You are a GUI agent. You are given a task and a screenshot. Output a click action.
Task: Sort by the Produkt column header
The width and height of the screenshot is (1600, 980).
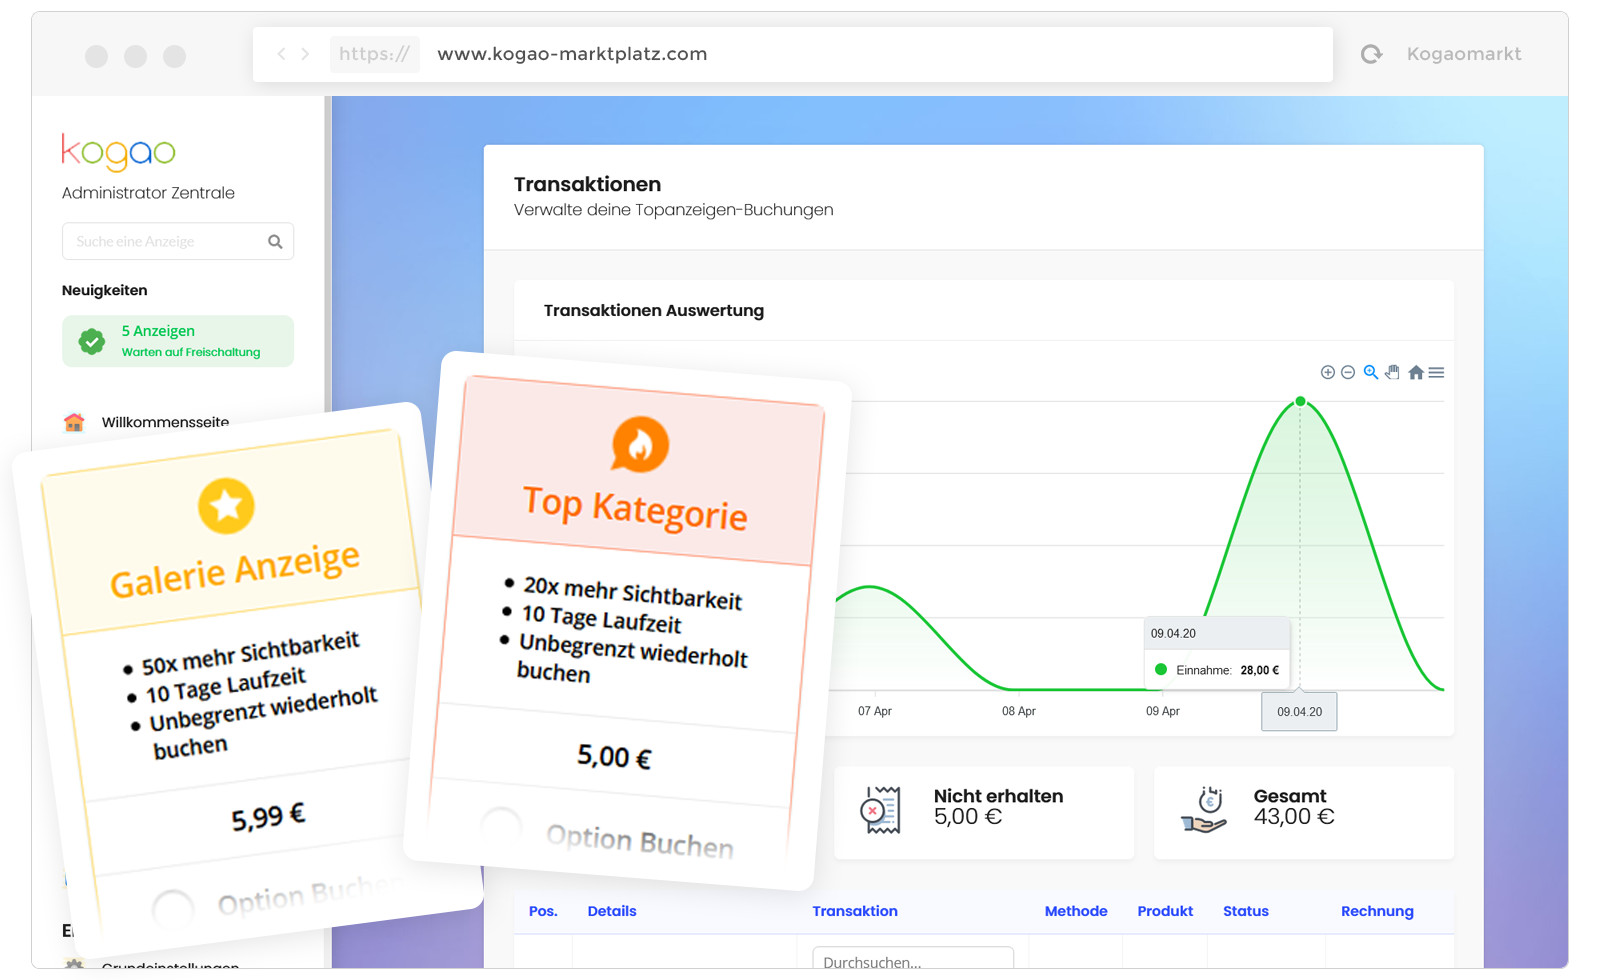tap(1165, 911)
